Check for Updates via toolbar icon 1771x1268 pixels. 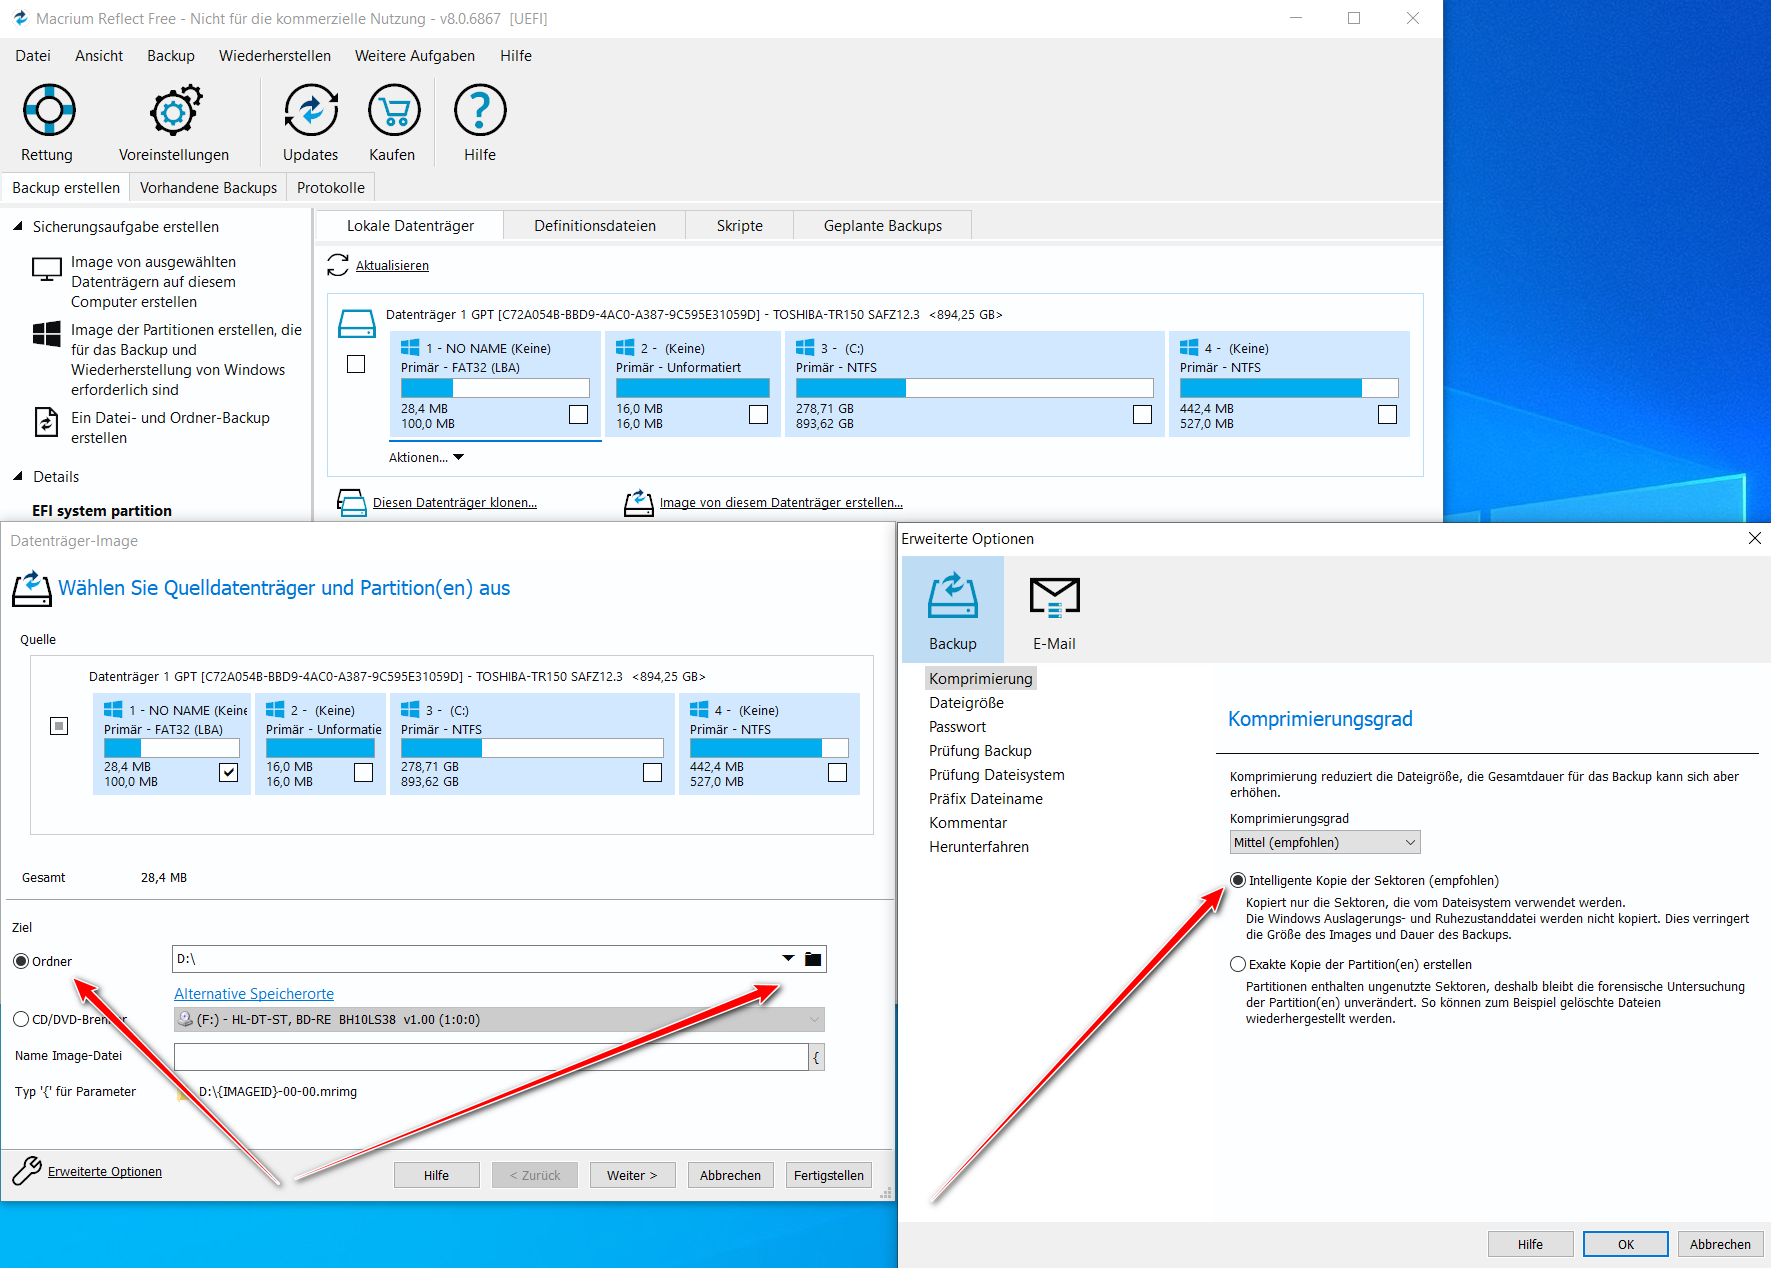coord(310,110)
